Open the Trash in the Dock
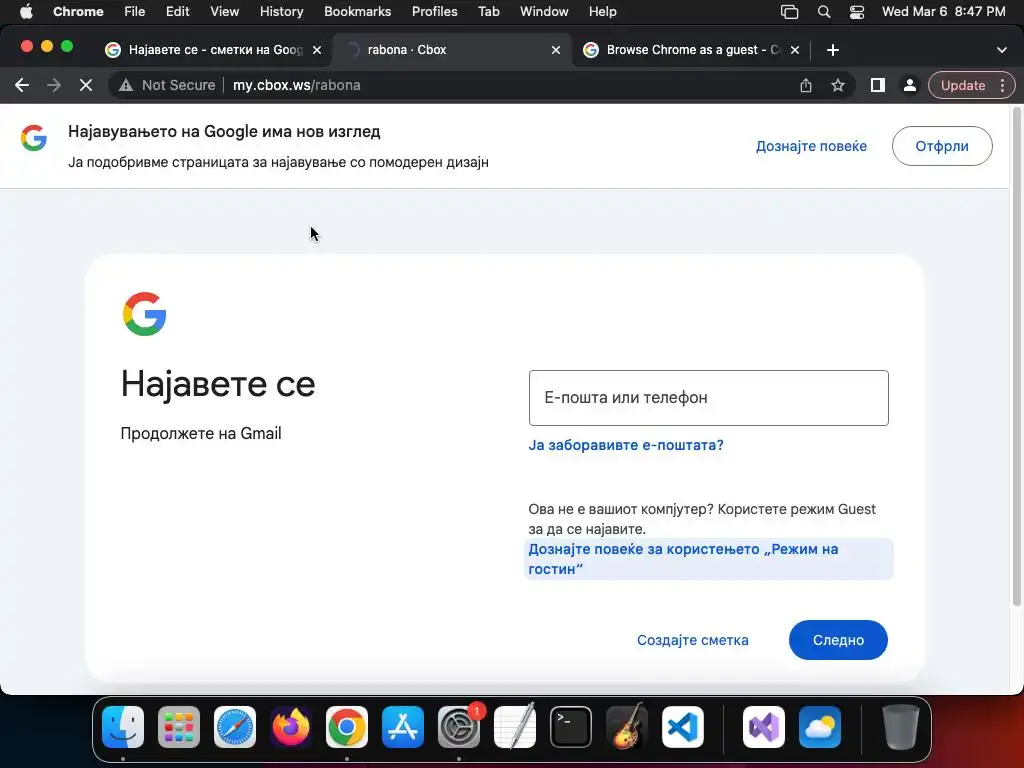The height and width of the screenshot is (768, 1024). (x=901, y=727)
